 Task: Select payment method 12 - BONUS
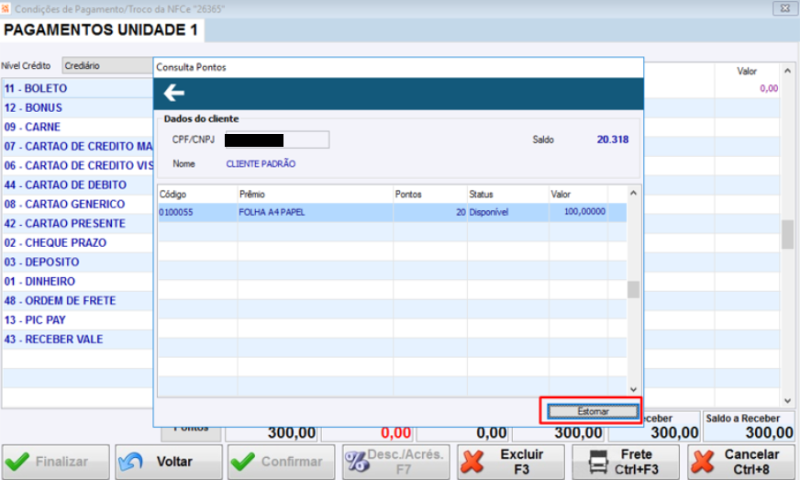click(78, 108)
